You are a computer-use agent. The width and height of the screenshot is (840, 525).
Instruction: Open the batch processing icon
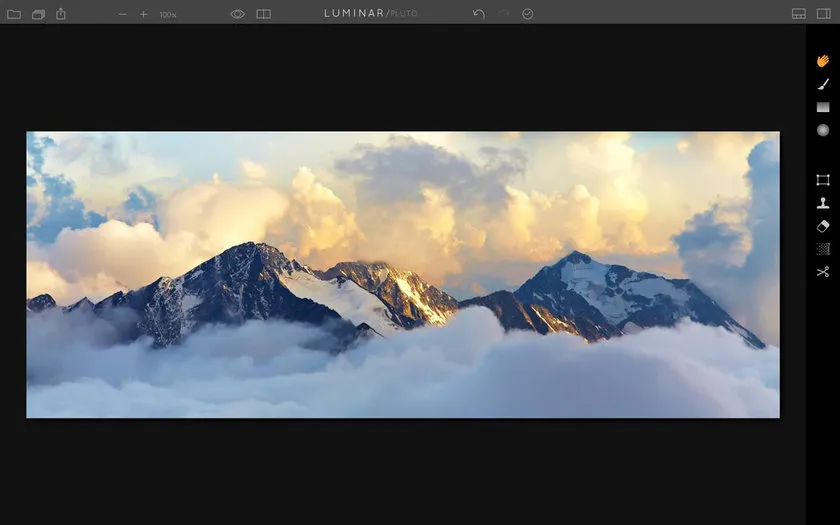(38, 14)
